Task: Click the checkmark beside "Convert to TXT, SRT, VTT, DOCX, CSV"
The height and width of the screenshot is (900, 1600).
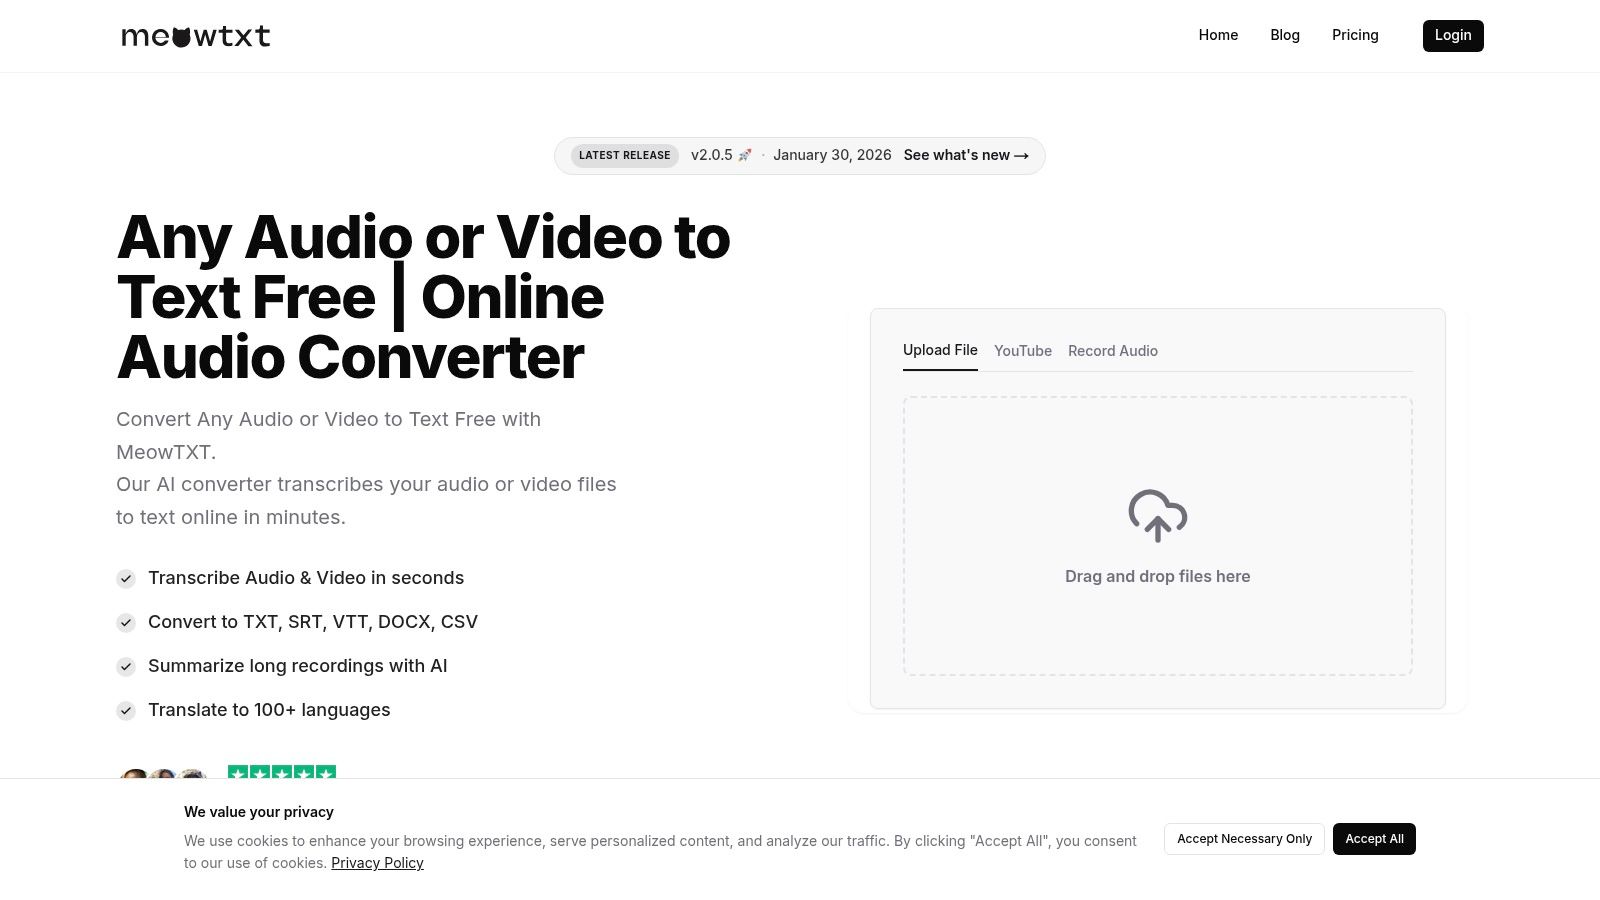Action: pyautogui.click(x=126, y=623)
